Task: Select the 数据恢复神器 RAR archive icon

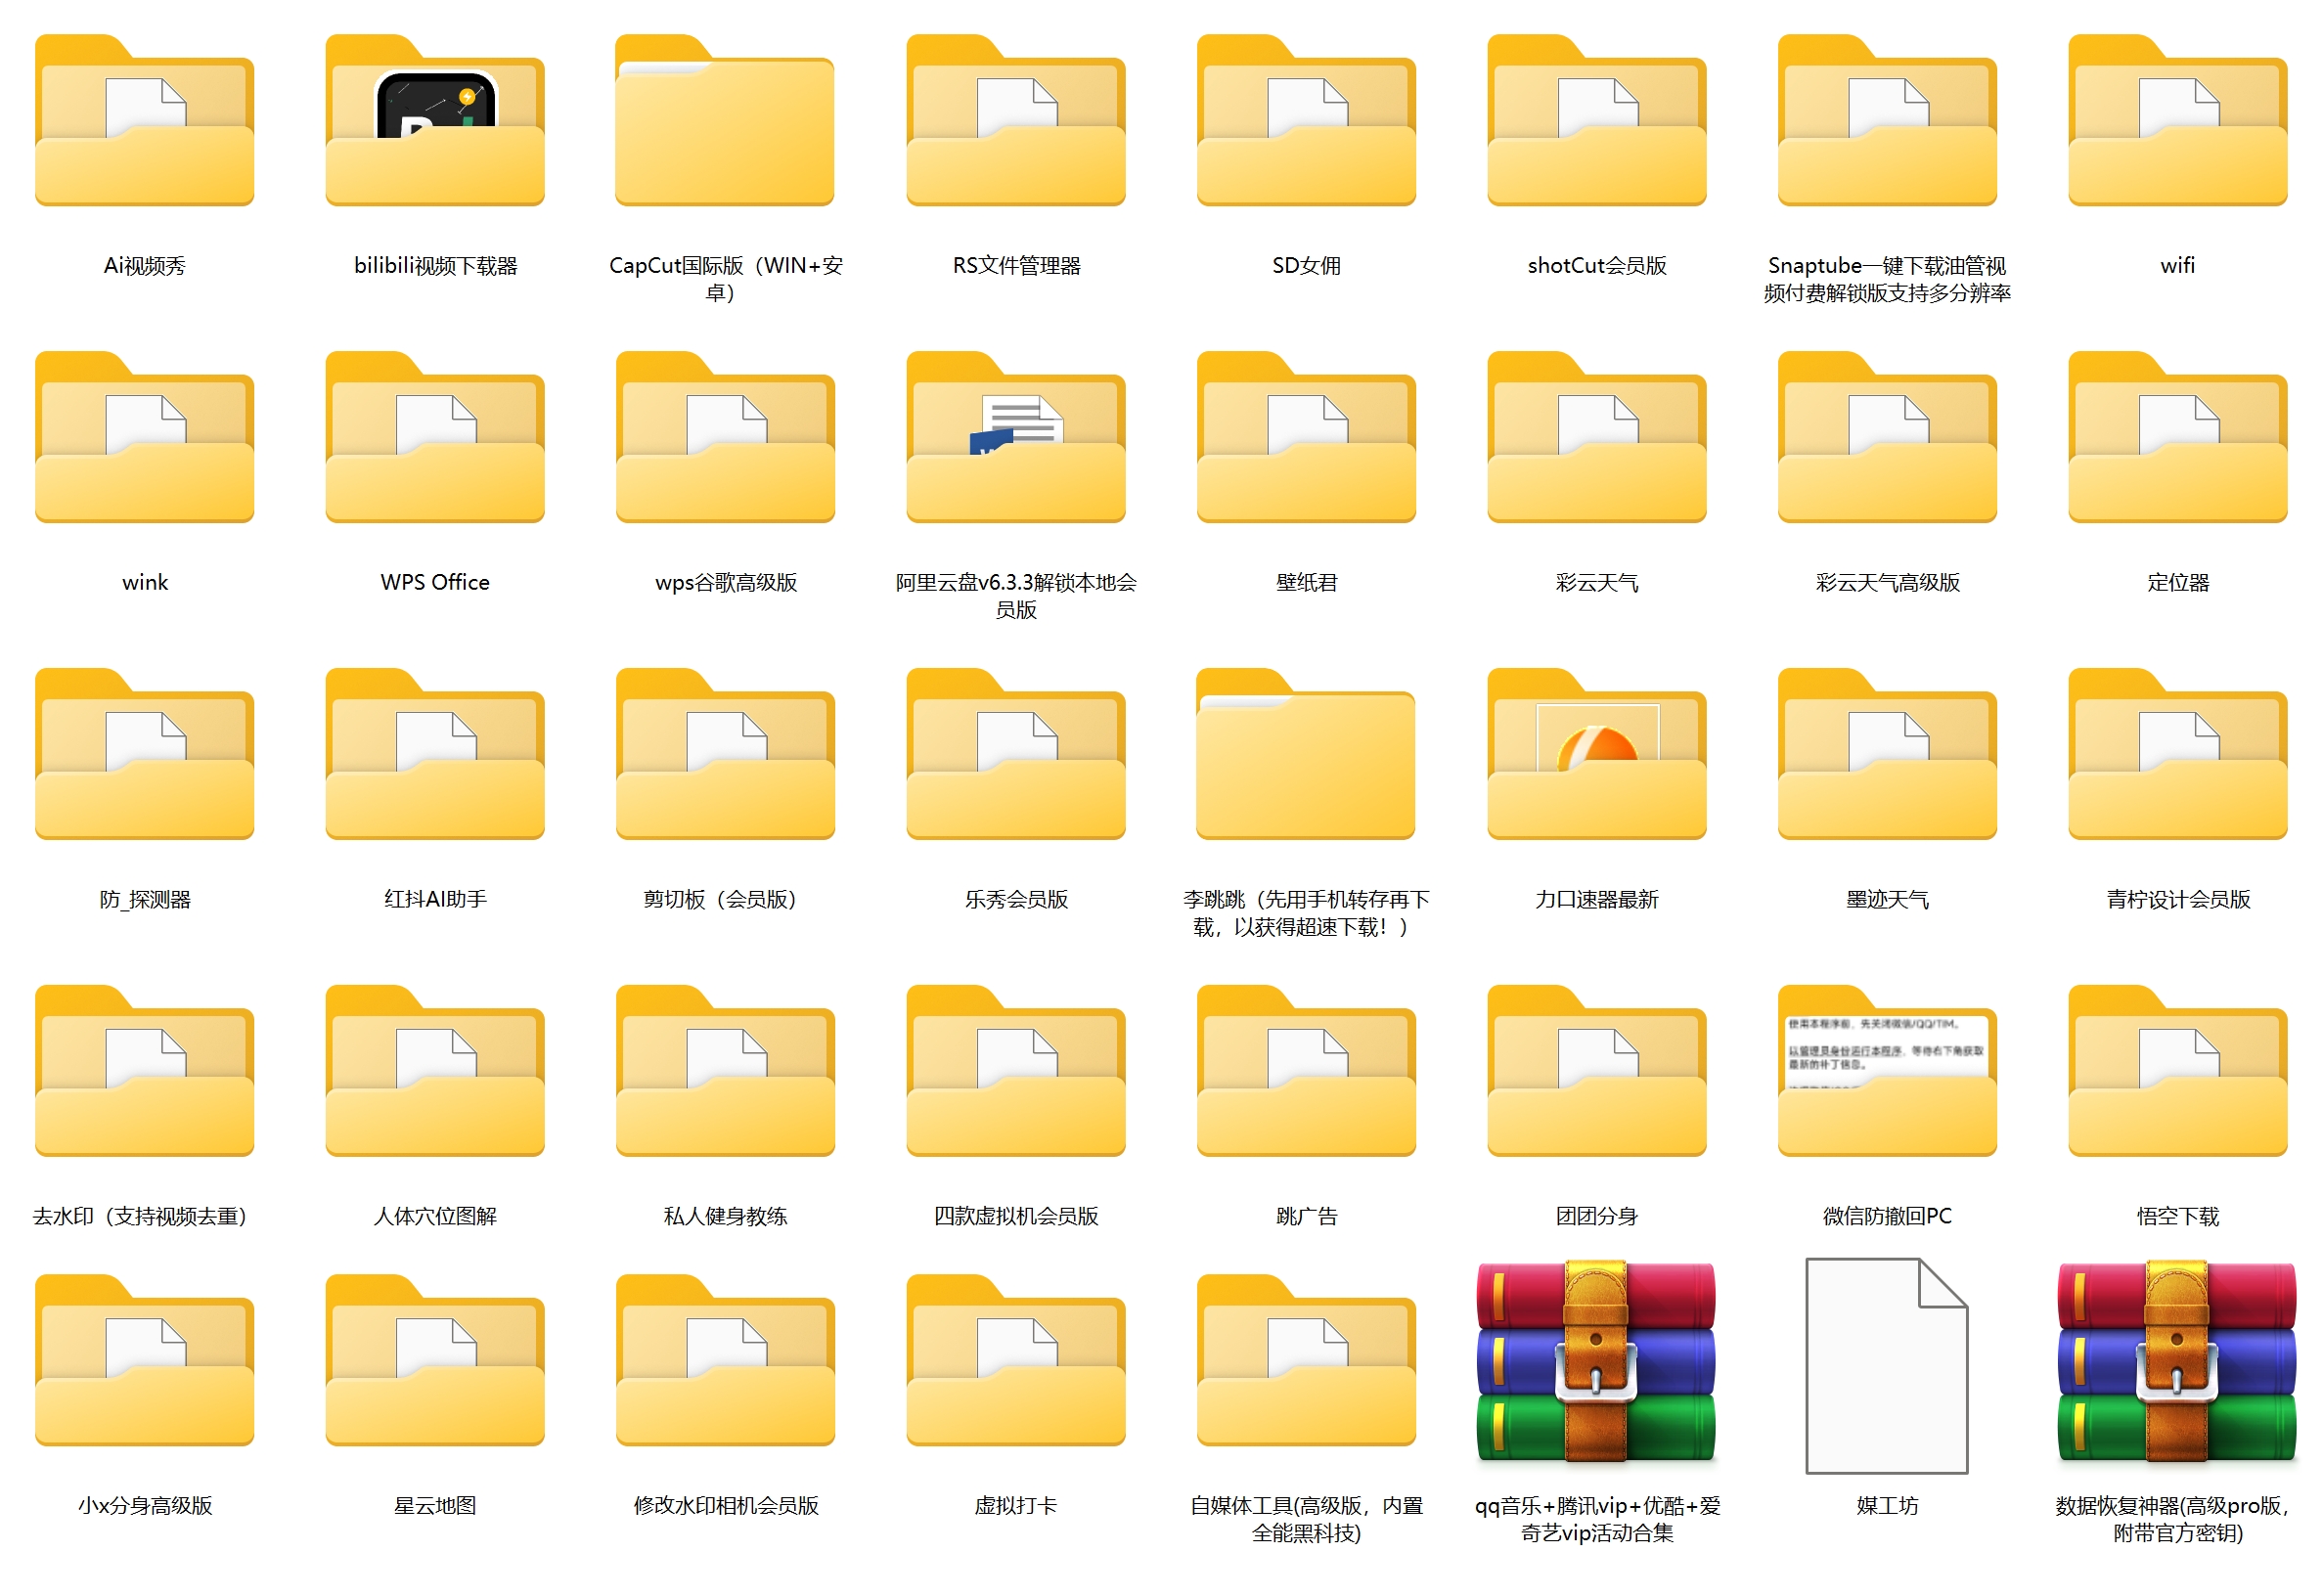Action: 2176,1362
